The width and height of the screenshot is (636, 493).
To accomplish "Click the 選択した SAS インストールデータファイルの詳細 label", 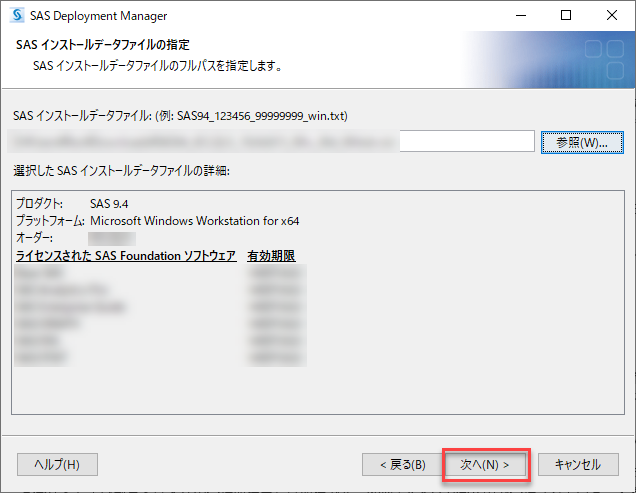I will [121, 171].
